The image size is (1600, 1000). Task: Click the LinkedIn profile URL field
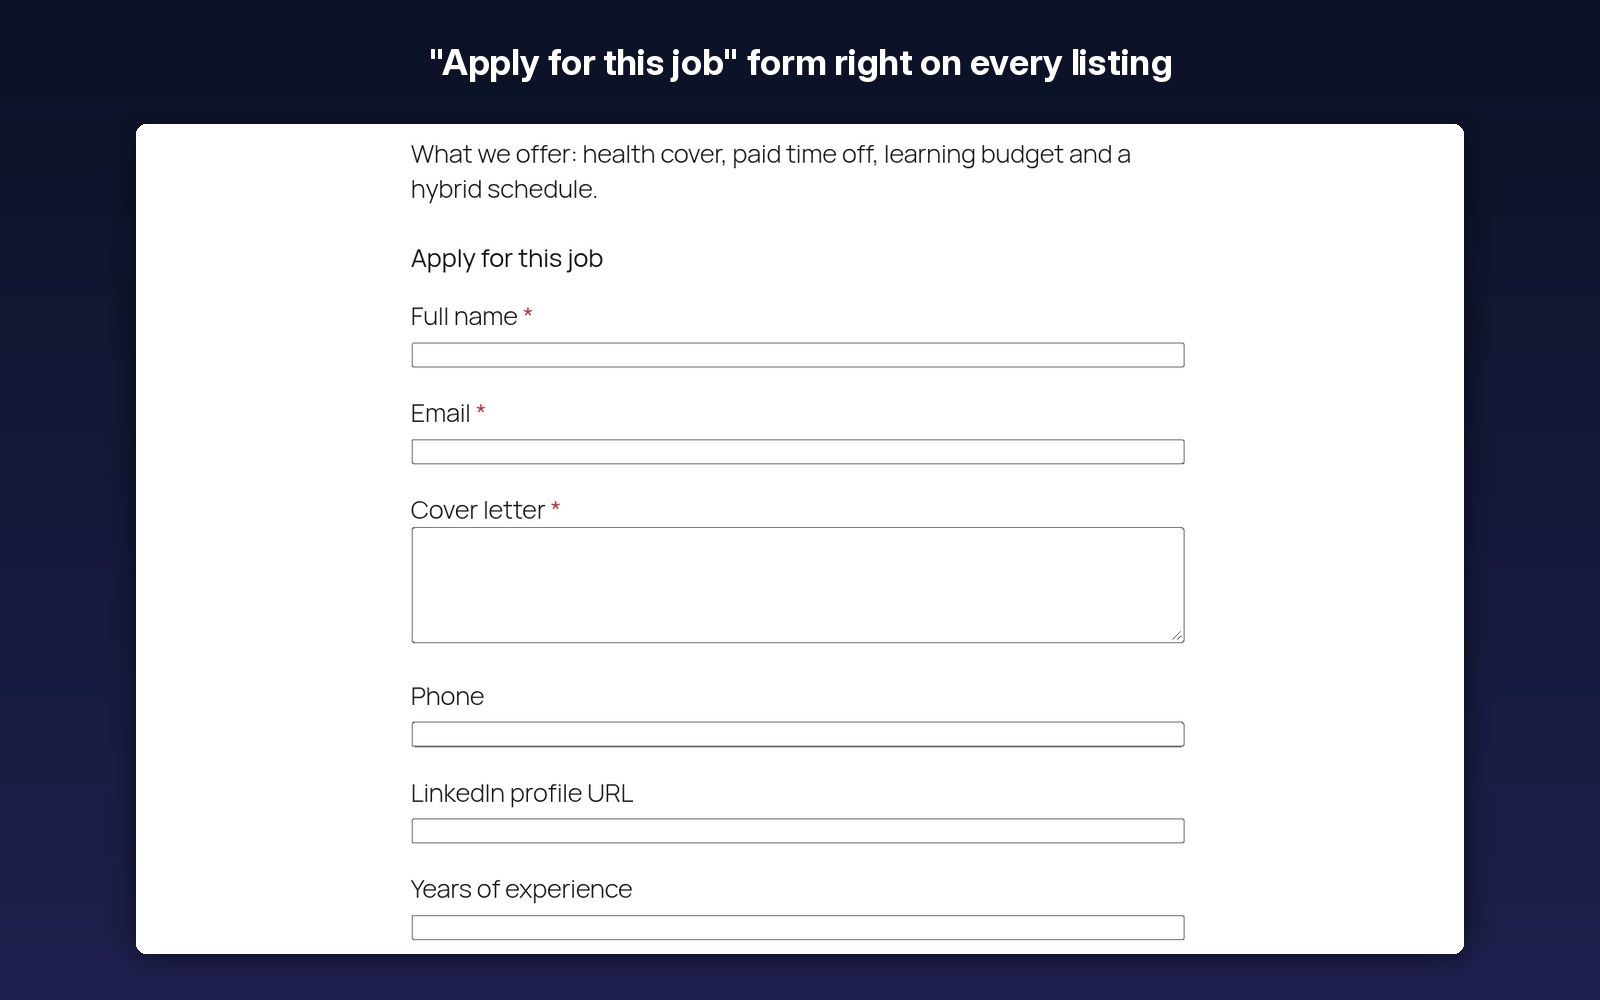pyautogui.click(x=797, y=831)
